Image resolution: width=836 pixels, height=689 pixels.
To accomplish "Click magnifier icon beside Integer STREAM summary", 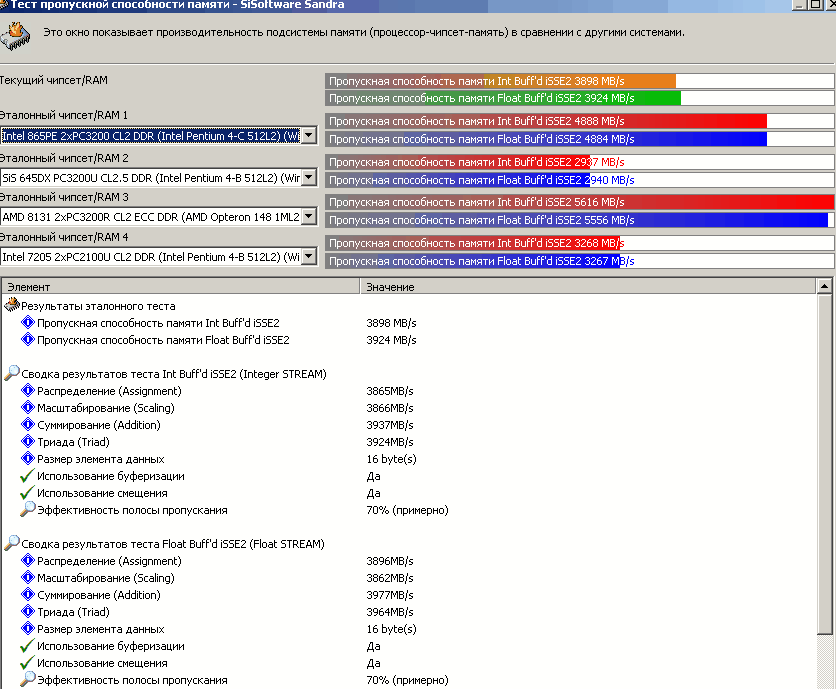I will pos(12,373).
